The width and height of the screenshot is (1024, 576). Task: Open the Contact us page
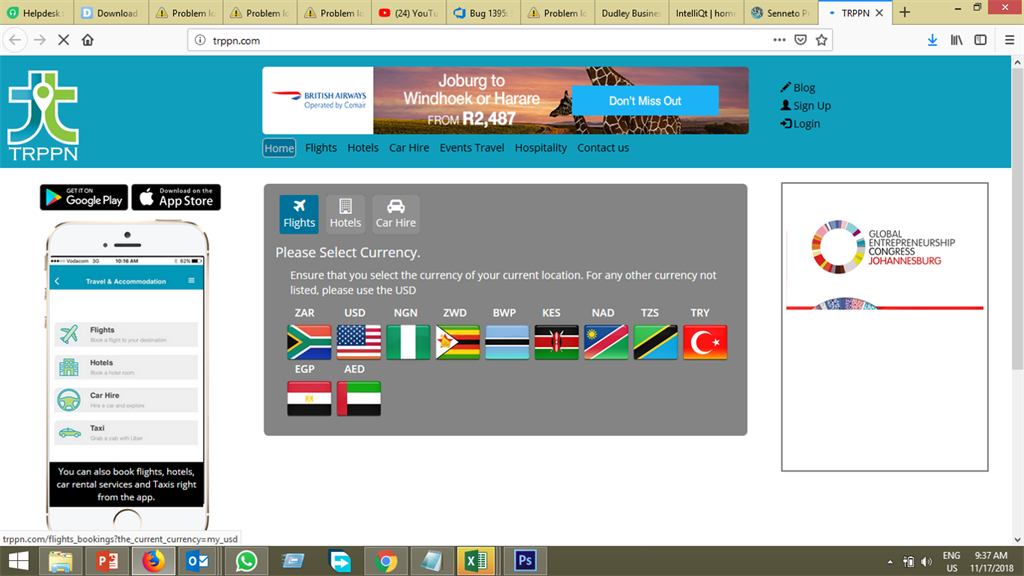coord(603,148)
